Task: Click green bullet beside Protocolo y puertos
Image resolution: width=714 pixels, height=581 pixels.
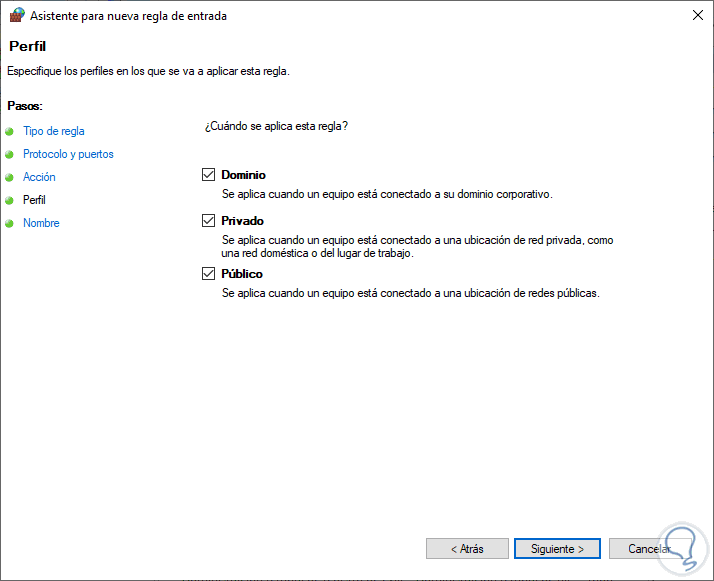Action: pyautogui.click(x=10, y=154)
